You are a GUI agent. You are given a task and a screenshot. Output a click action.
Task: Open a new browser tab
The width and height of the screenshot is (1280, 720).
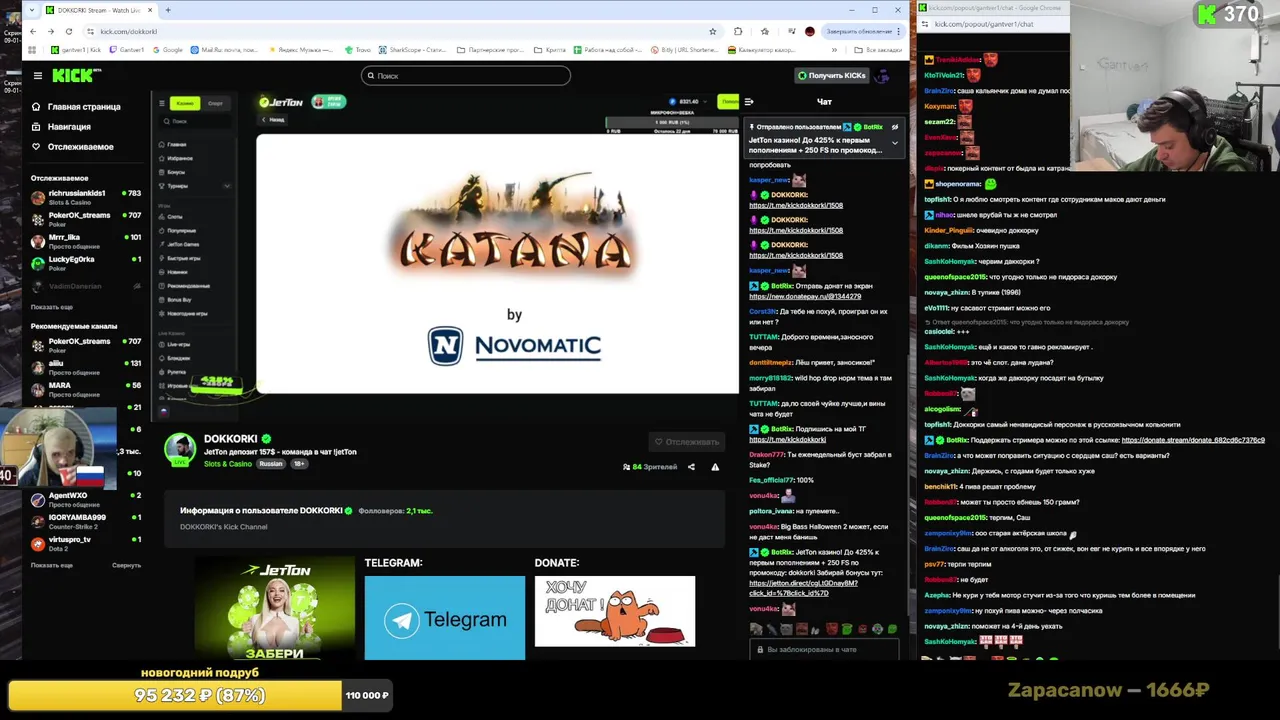pos(168,10)
